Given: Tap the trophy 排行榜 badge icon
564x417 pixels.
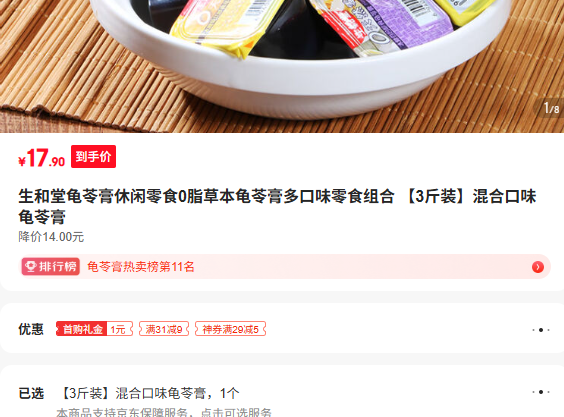Looking at the screenshot, I should 50,267.
